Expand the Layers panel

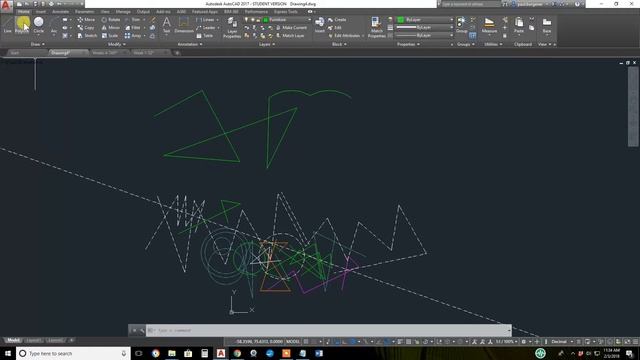click(x=267, y=44)
